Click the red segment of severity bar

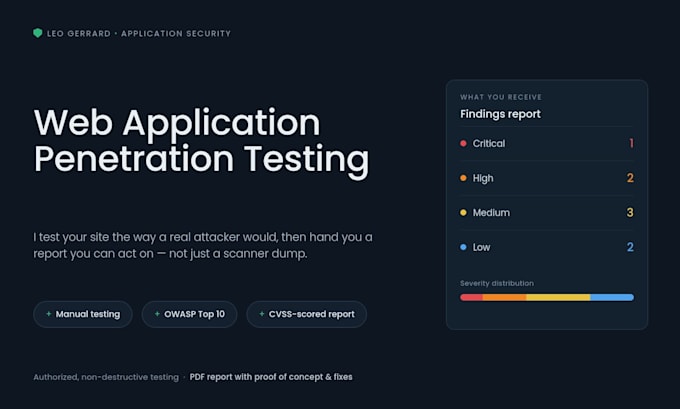[471, 297]
